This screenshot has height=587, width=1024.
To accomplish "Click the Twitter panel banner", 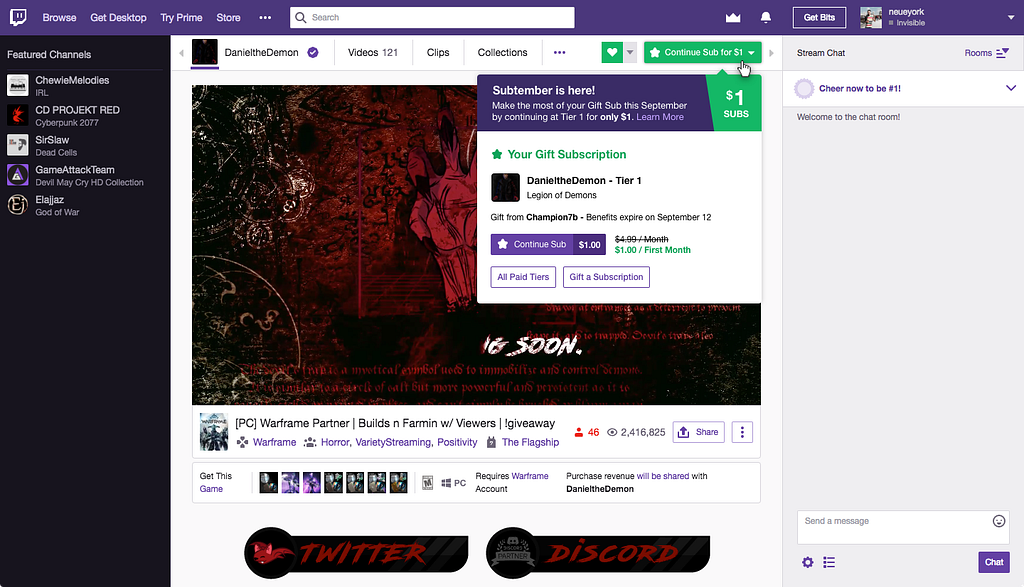I will [356, 552].
